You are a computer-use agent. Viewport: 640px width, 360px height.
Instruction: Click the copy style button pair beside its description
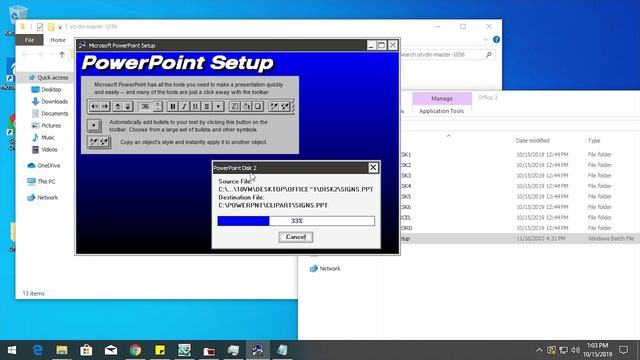(x=99, y=142)
